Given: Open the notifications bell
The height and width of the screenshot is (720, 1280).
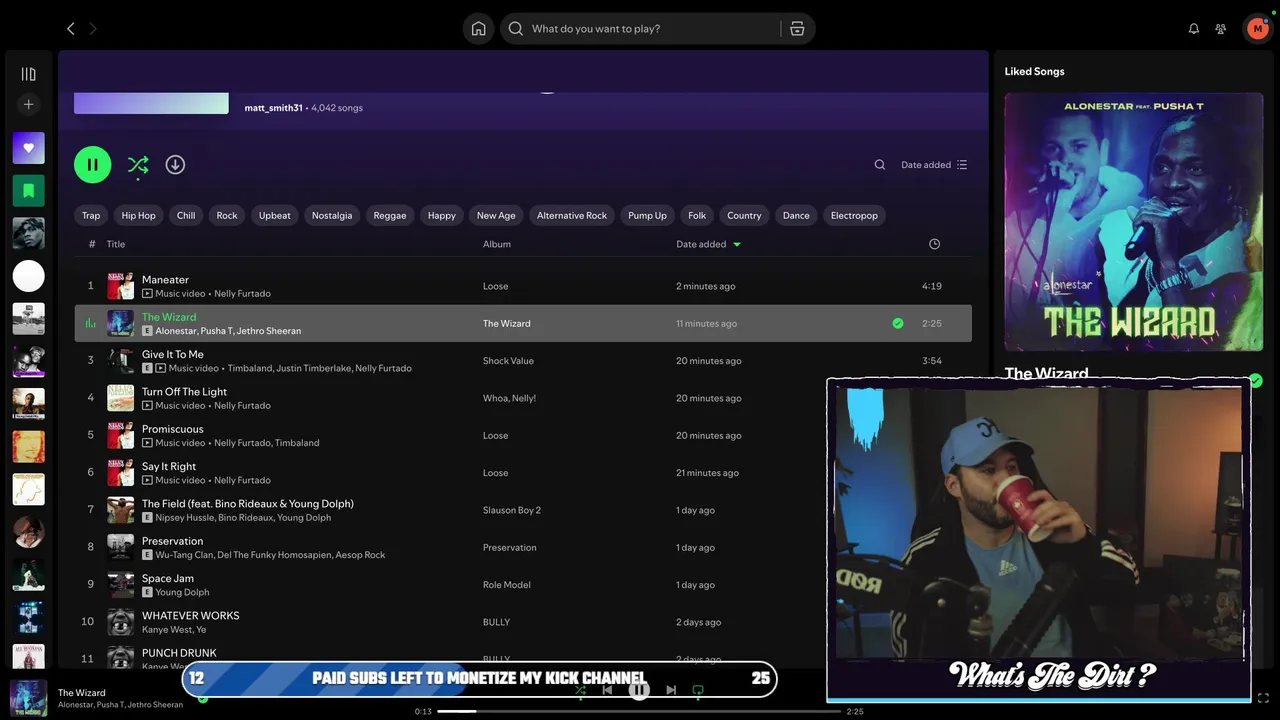Looking at the screenshot, I should coord(1193,29).
